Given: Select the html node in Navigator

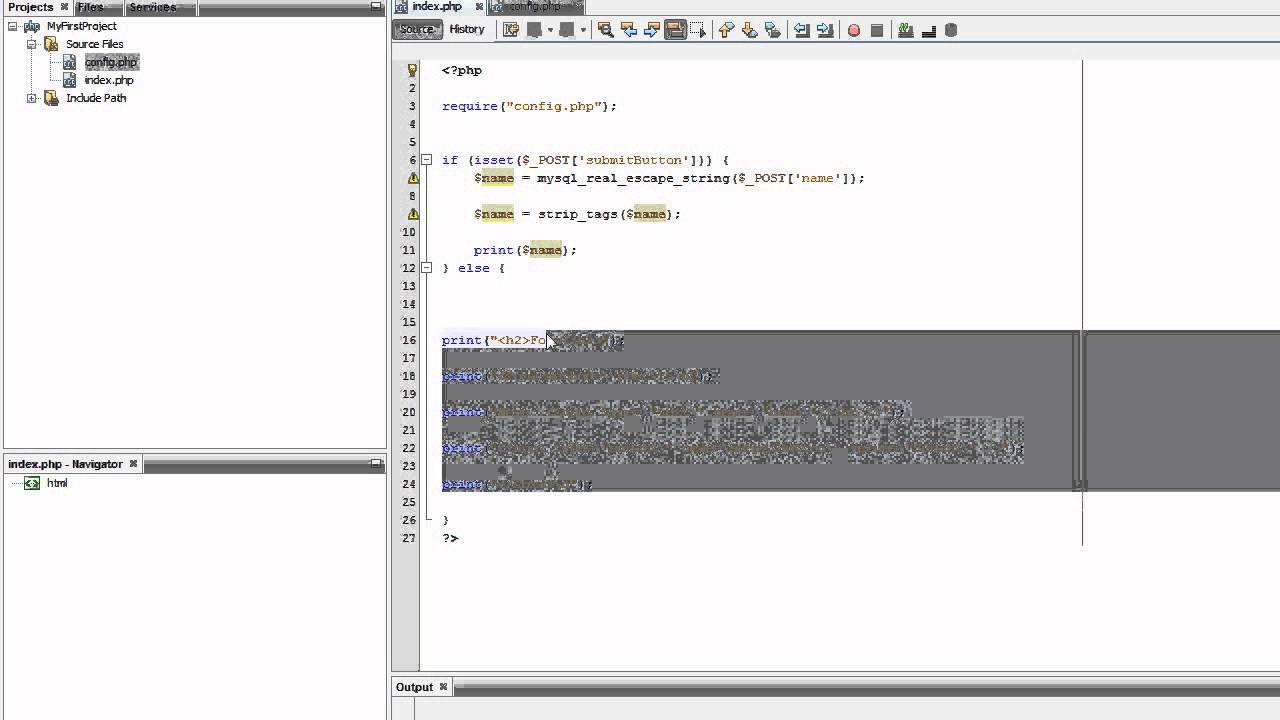Looking at the screenshot, I should (57, 483).
